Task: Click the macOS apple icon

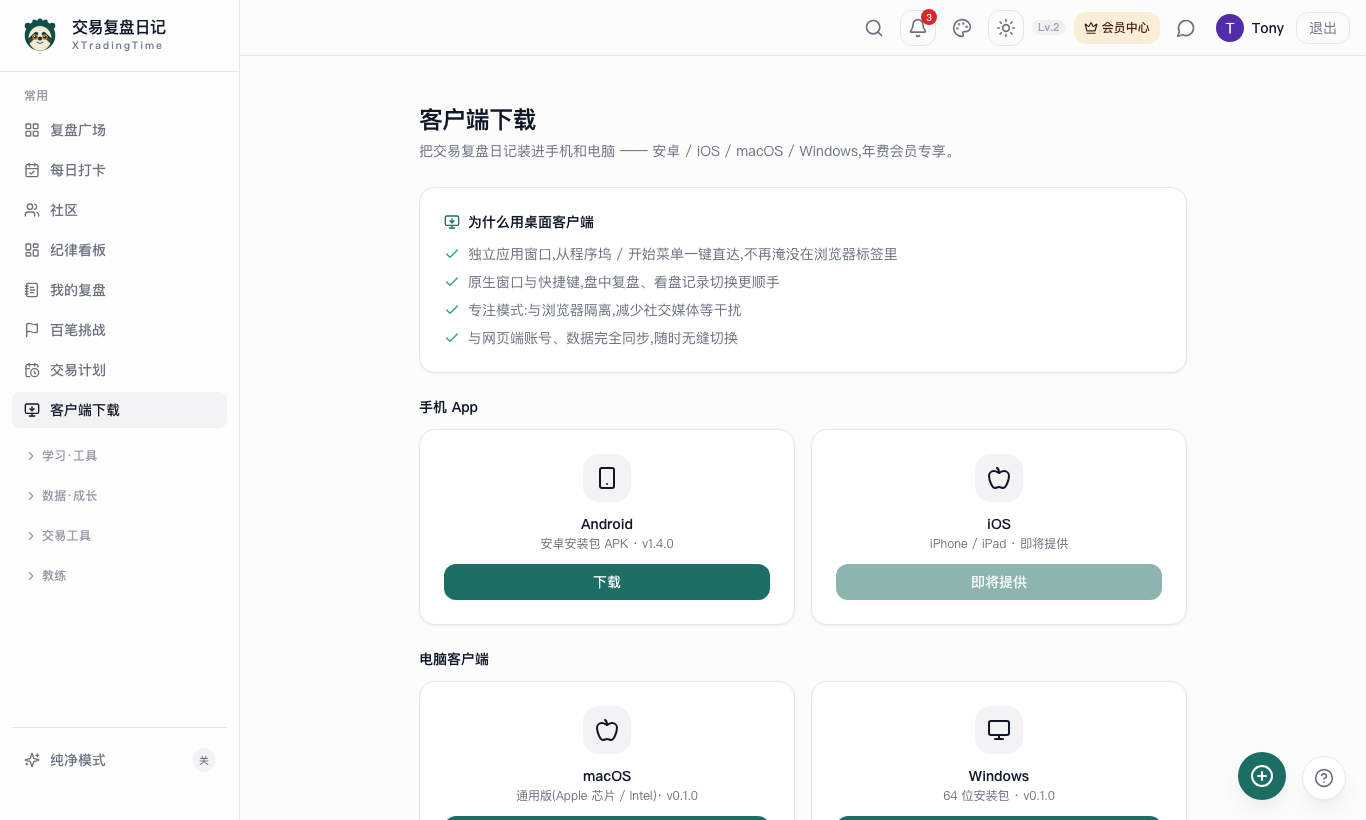Action: (607, 730)
